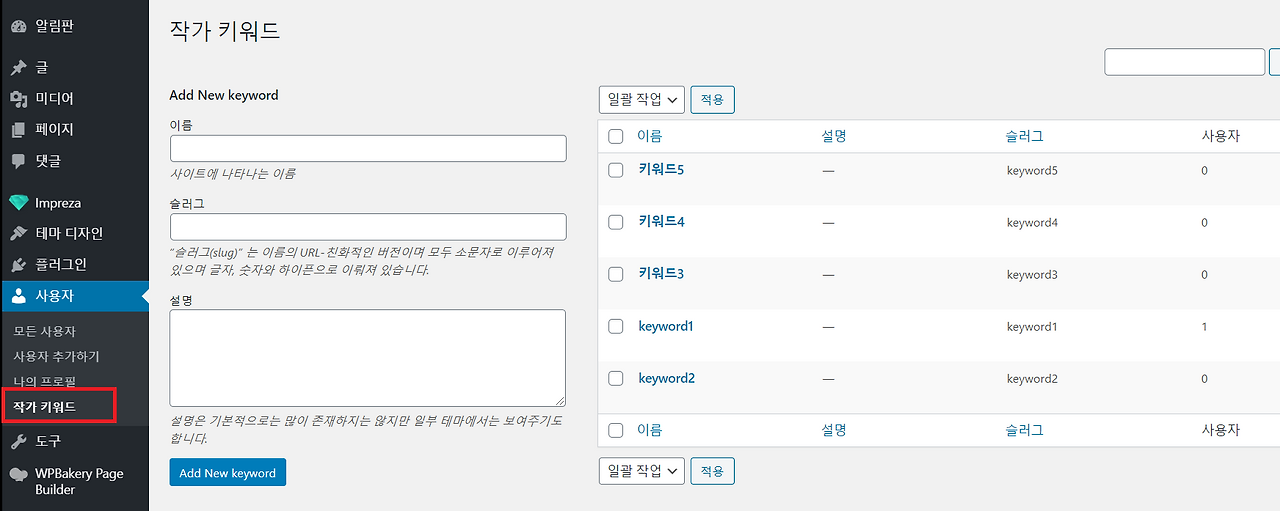
Task: Select the 페이지 pages icon
Action: [x=18, y=129]
